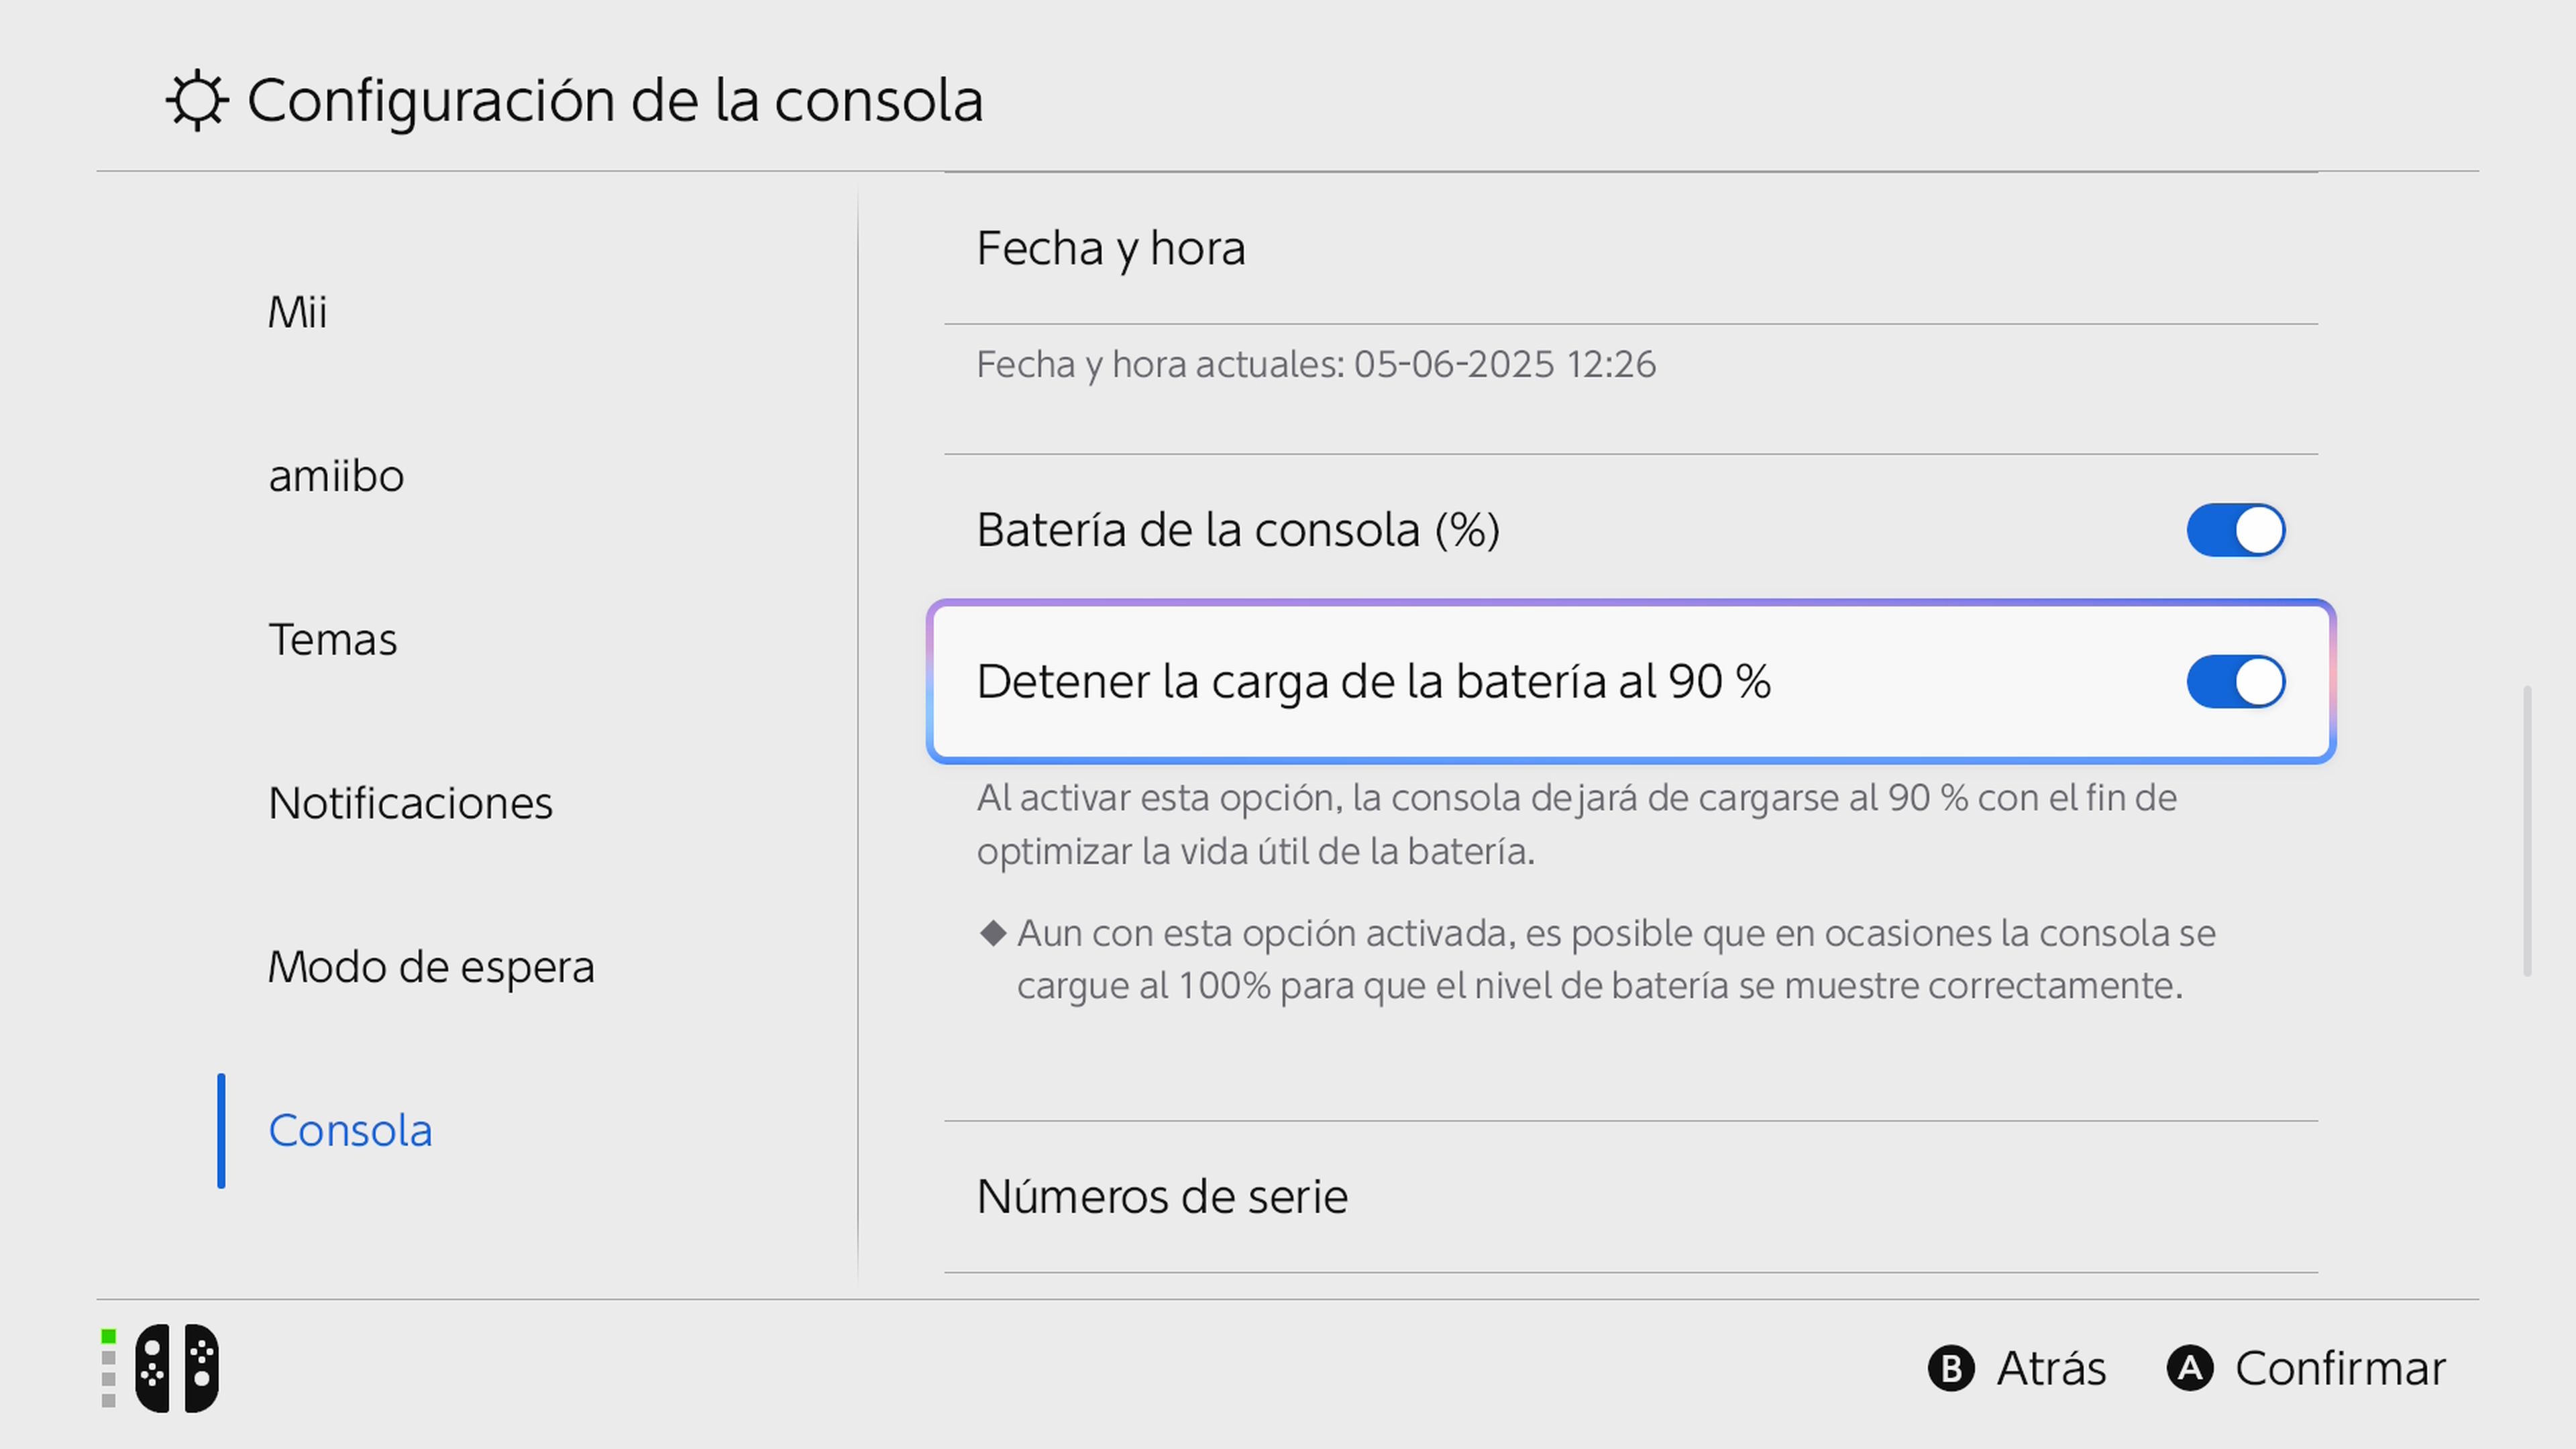The width and height of the screenshot is (2576, 1449).
Task: Open the amiibo settings section
Action: tap(336, 476)
